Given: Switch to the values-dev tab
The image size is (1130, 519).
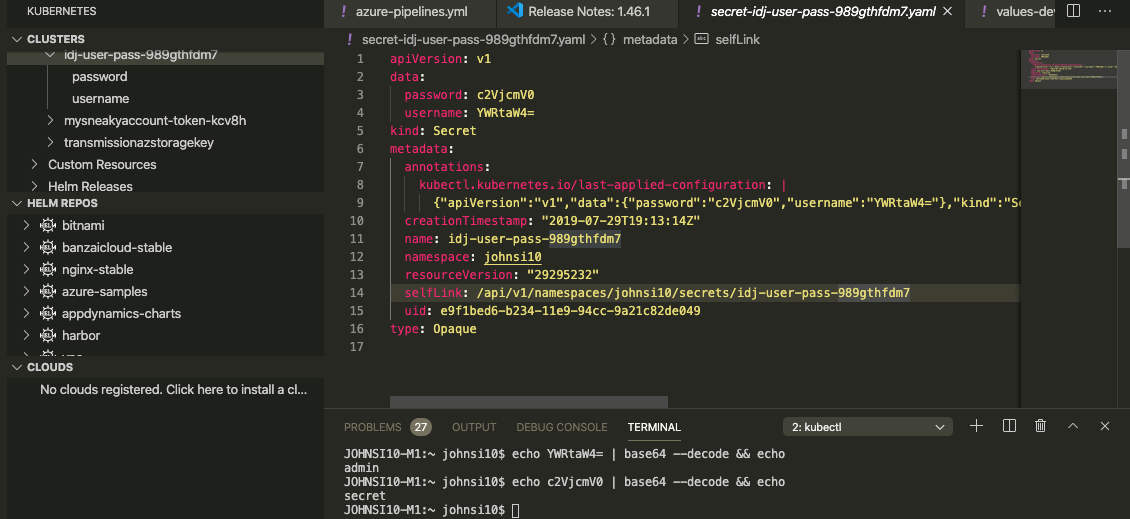Looking at the screenshot, I should pyautogui.click(x=1023, y=12).
